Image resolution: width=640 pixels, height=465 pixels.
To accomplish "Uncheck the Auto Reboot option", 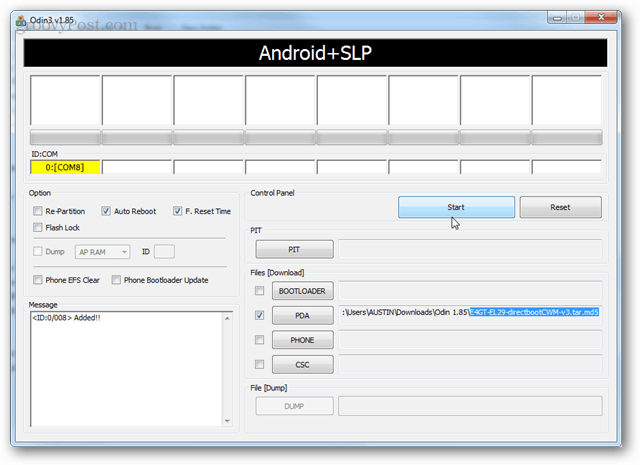I will (106, 211).
